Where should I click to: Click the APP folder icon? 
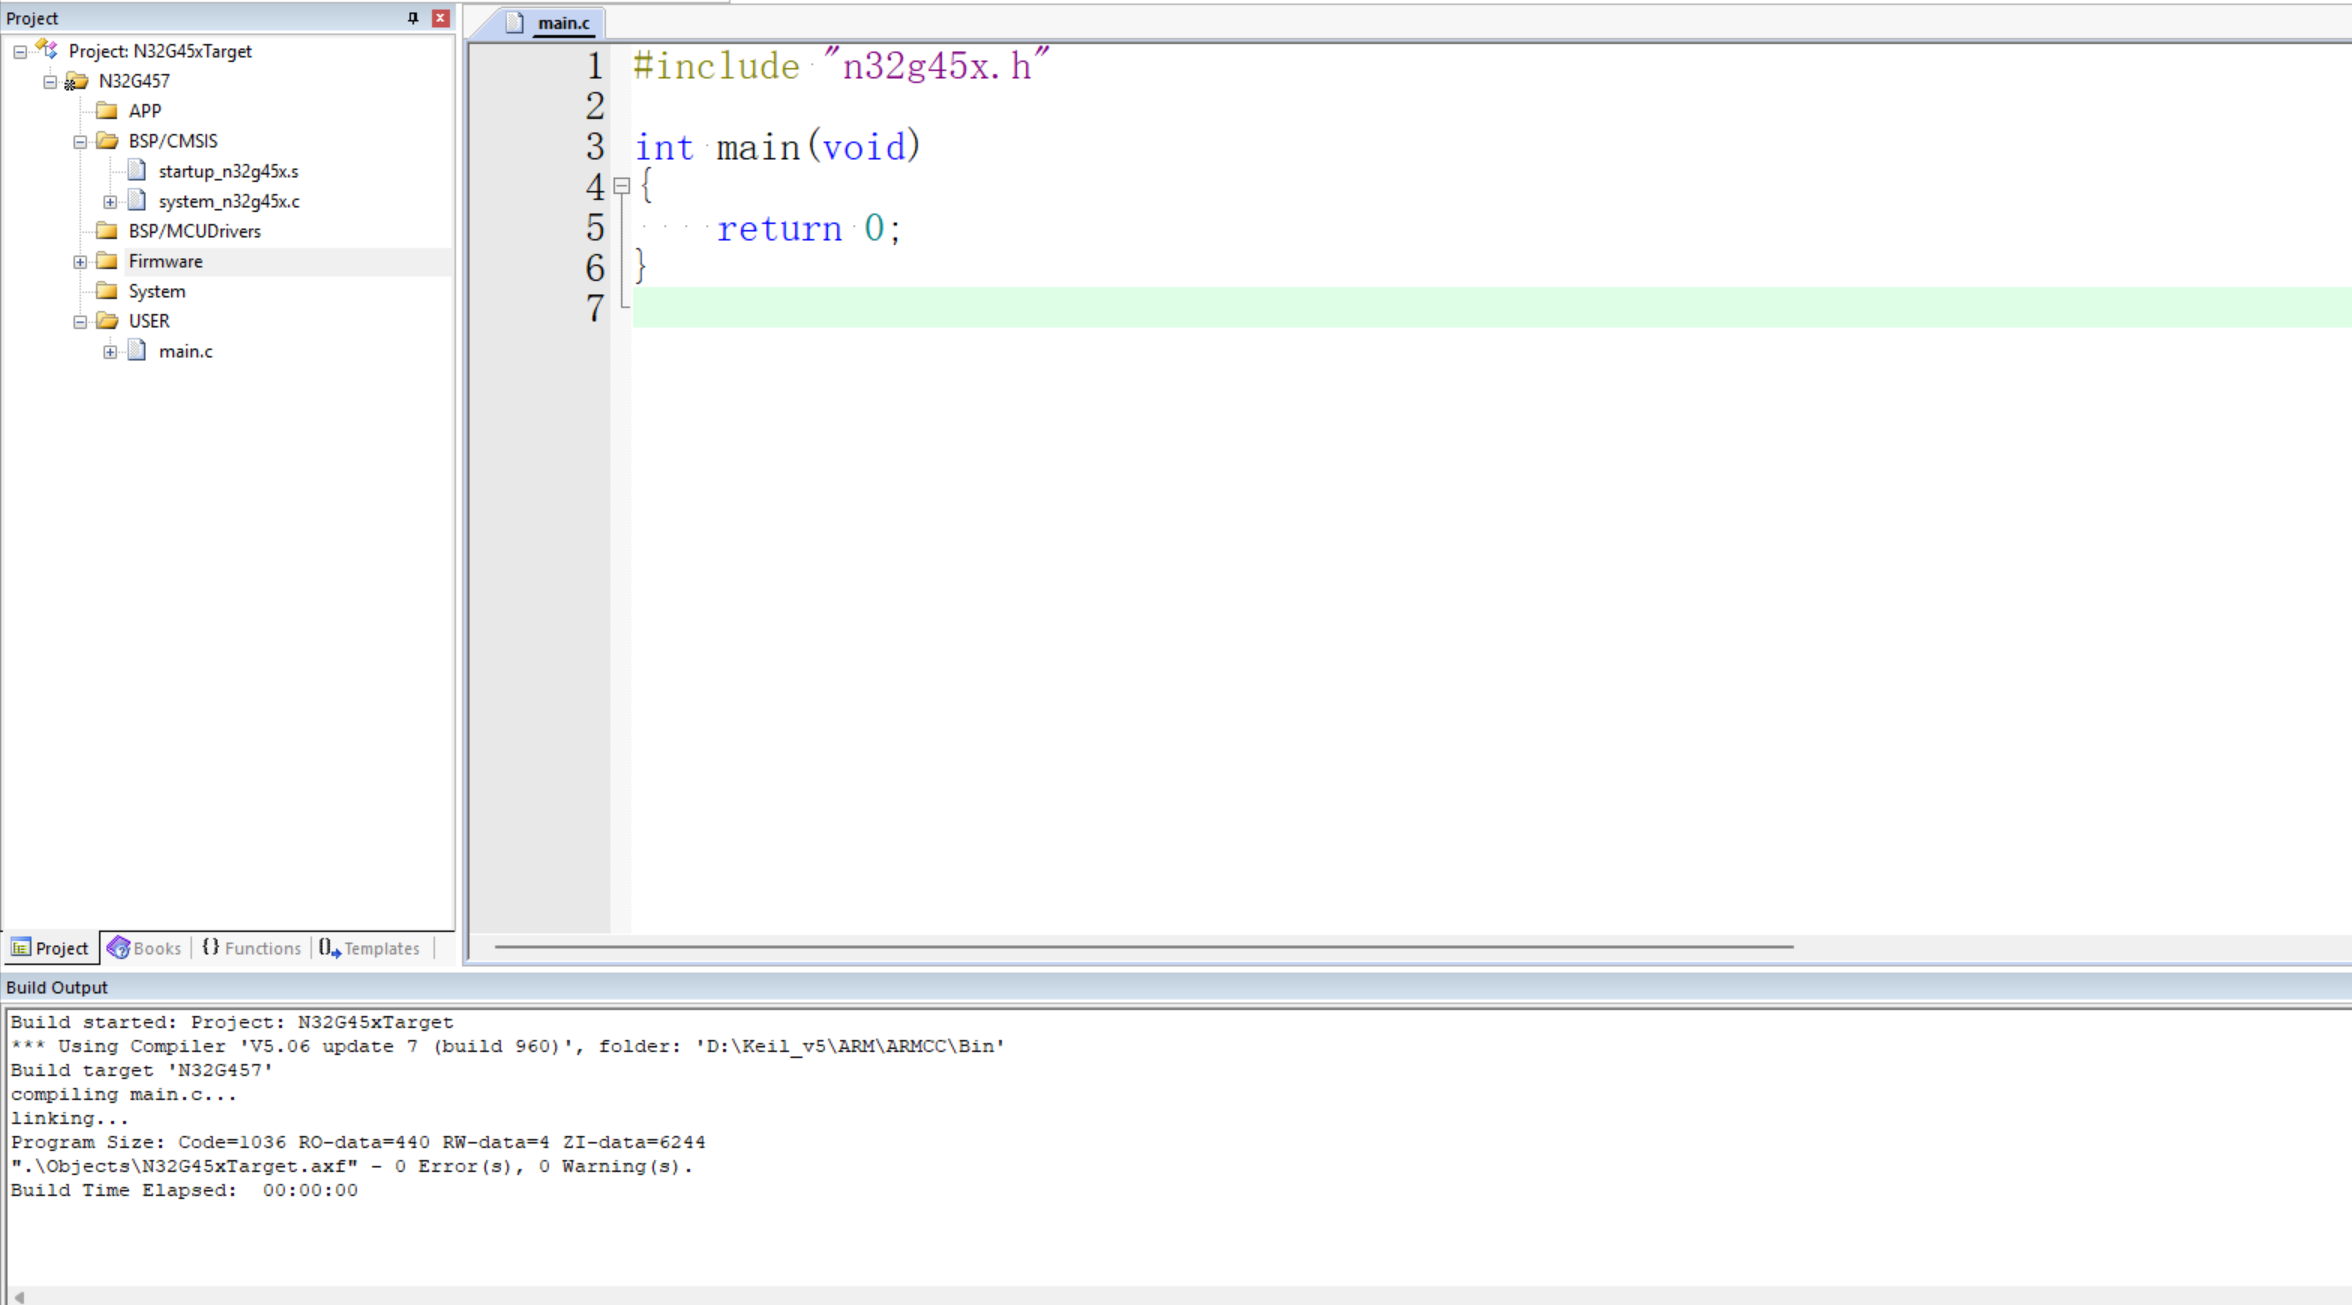tap(107, 111)
